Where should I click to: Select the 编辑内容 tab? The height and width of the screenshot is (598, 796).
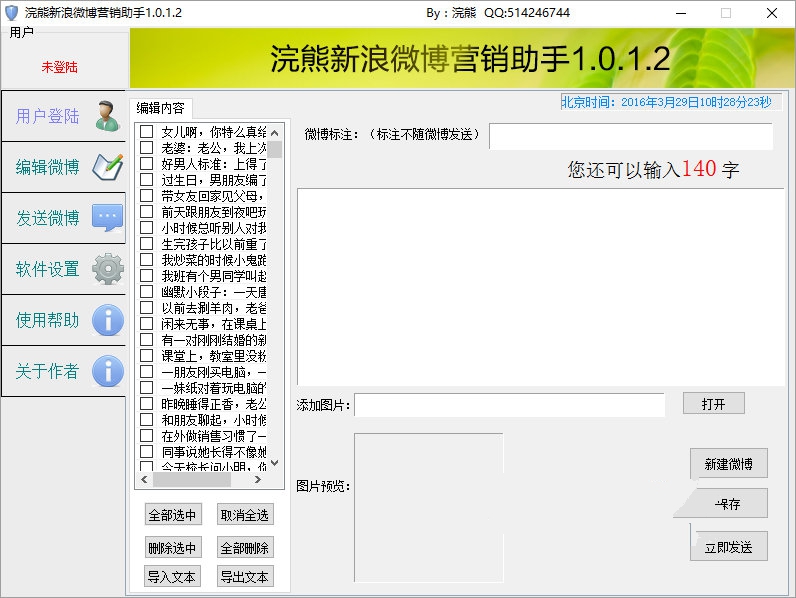[x=160, y=108]
